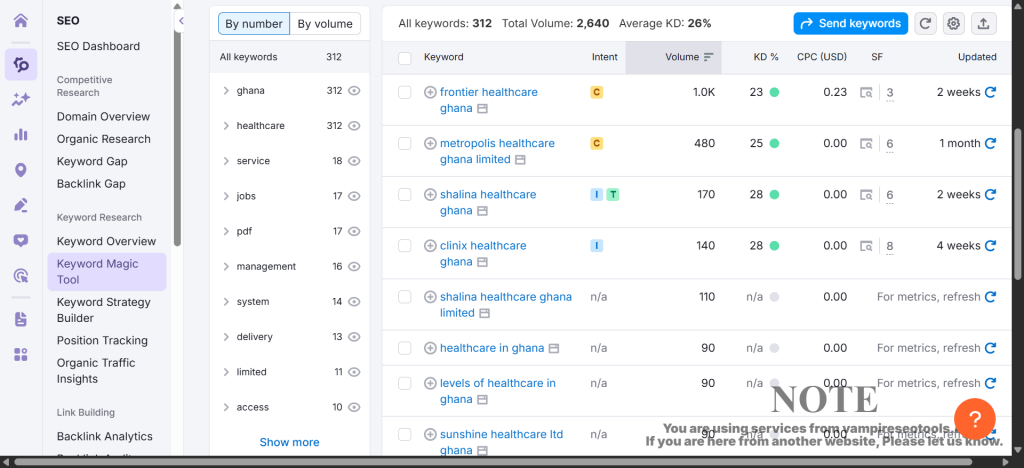Expand the access keyword group
Screen dimensions: 1024x468
(226, 407)
